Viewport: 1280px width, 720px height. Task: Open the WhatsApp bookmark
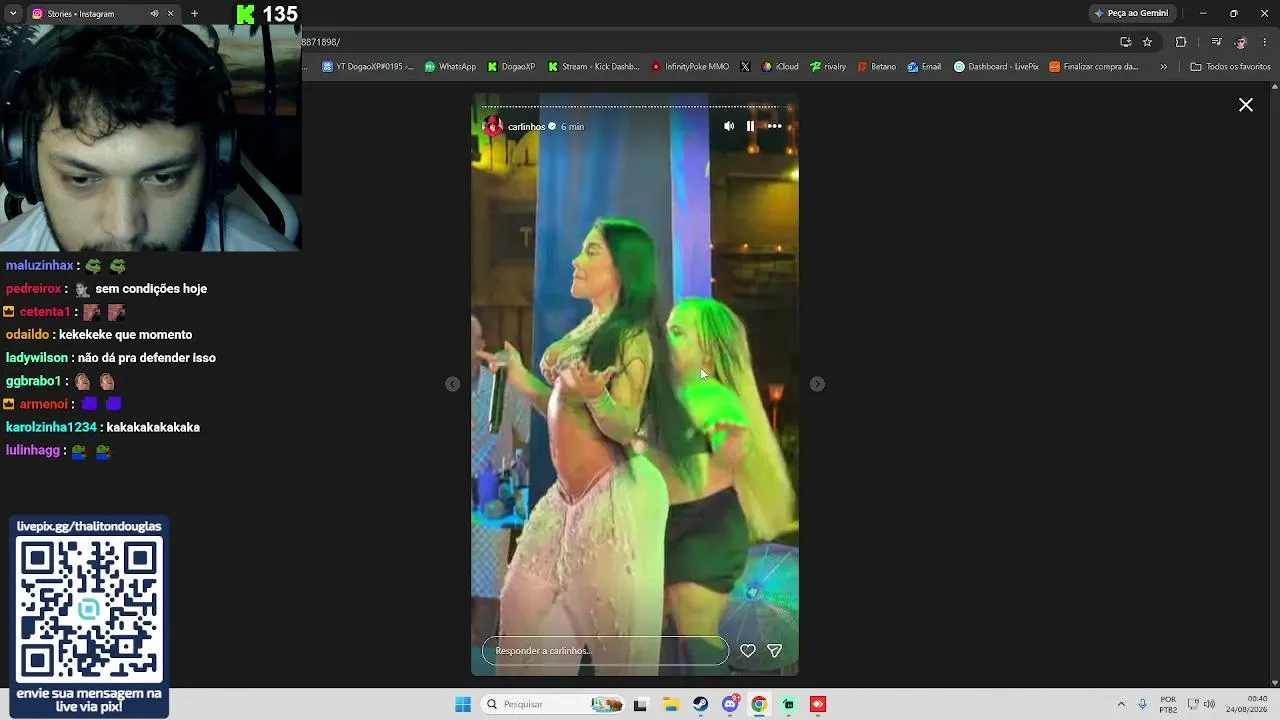click(450, 67)
